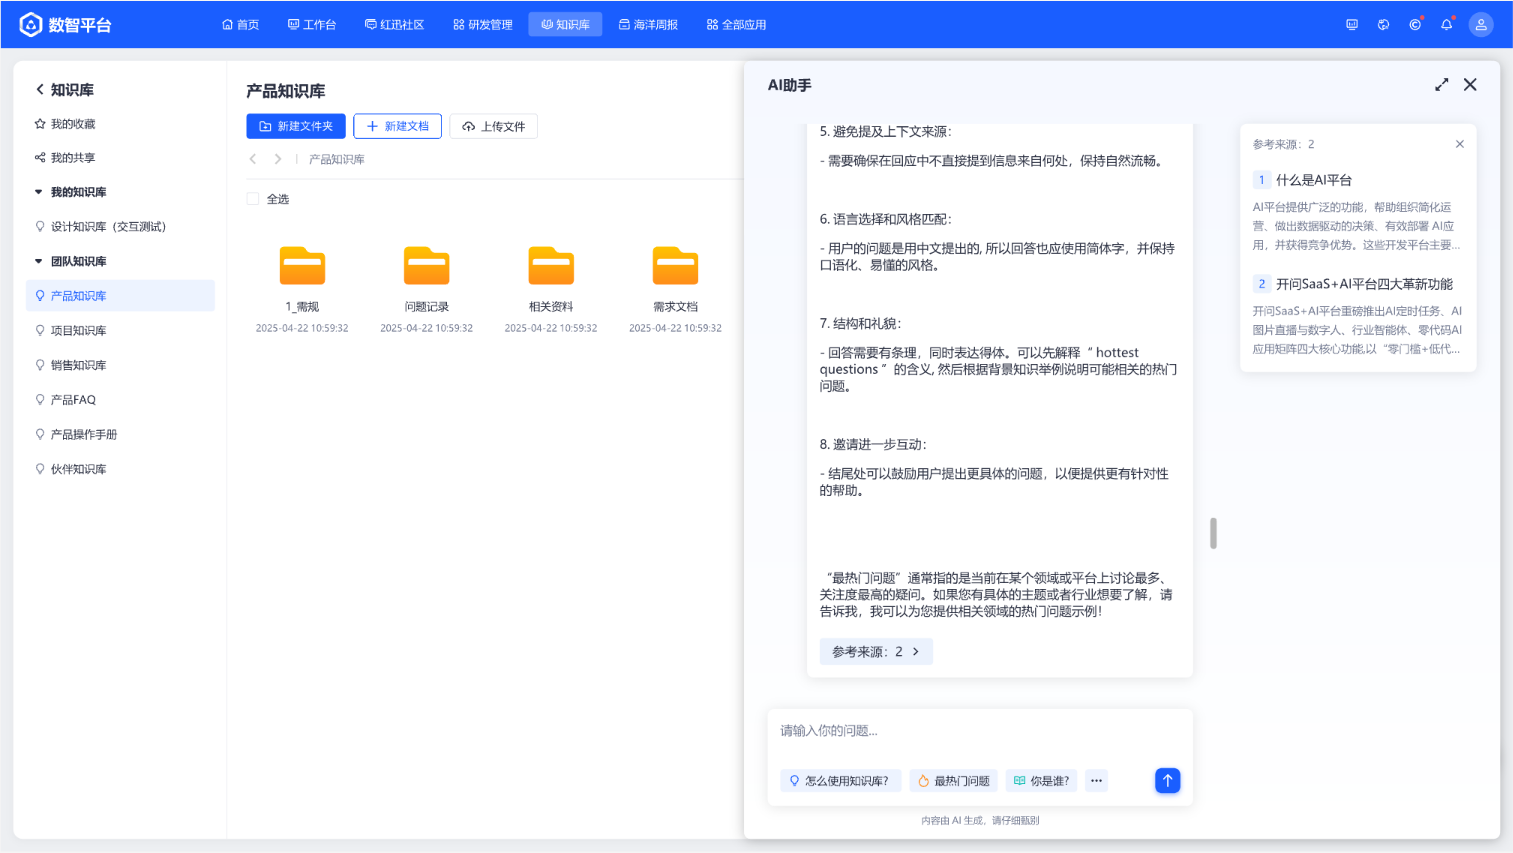Collapse the 团队知识库 section
Image resolution: width=1513 pixels, height=853 pixels.
(39, 261)
